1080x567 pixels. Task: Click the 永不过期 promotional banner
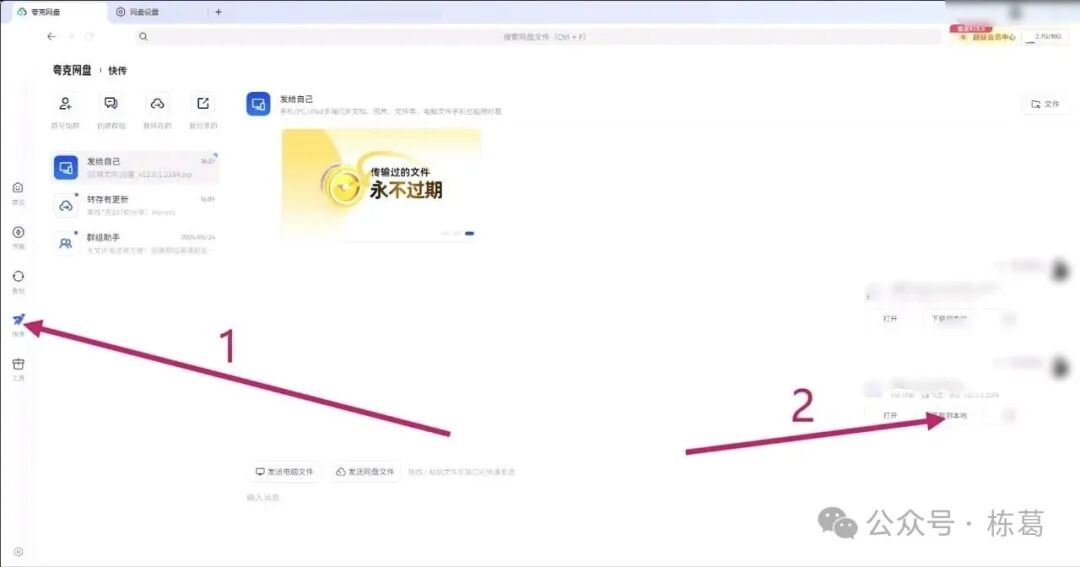381,184
